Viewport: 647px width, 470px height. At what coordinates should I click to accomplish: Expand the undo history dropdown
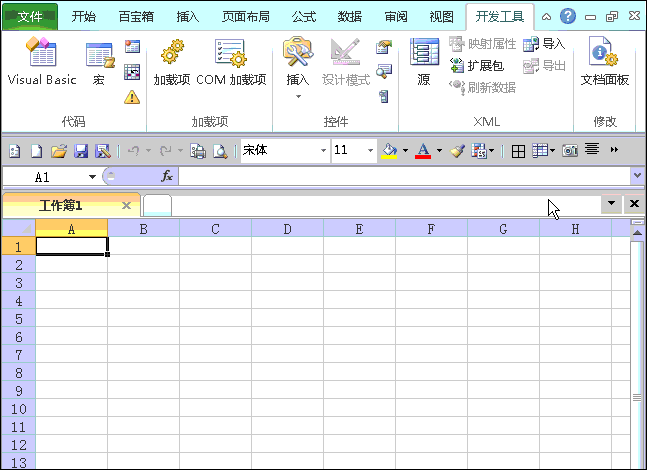(148, 151)
